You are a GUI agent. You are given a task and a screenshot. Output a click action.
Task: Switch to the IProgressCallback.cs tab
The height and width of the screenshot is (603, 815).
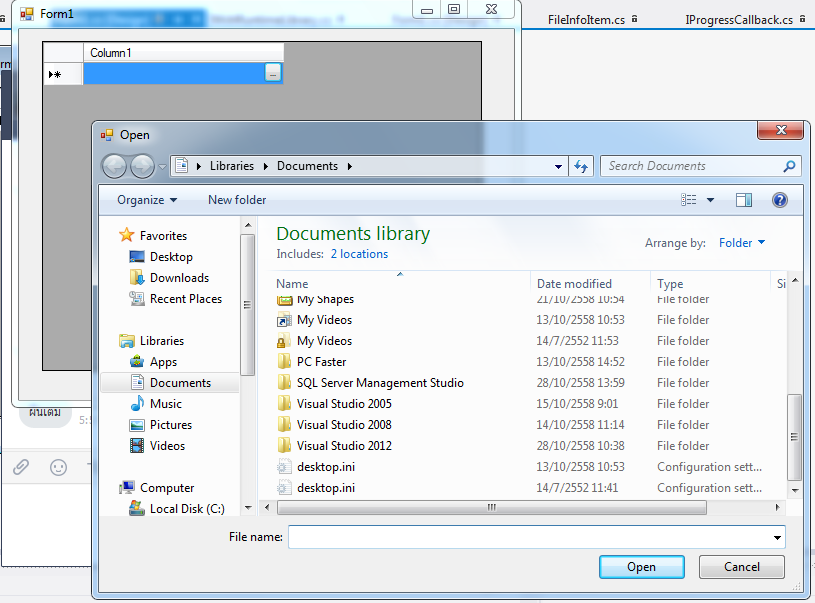(x=738, y=19)
